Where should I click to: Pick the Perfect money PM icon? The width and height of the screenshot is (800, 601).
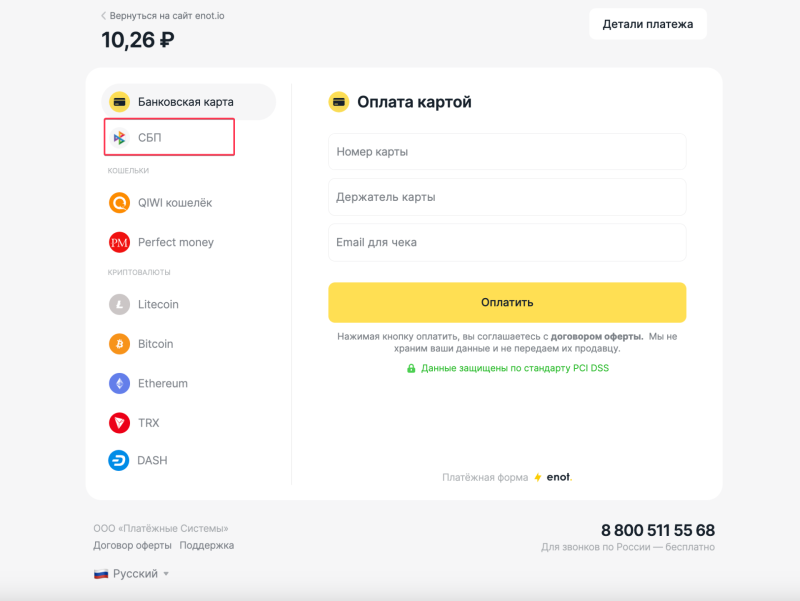[x=119, y=242]
